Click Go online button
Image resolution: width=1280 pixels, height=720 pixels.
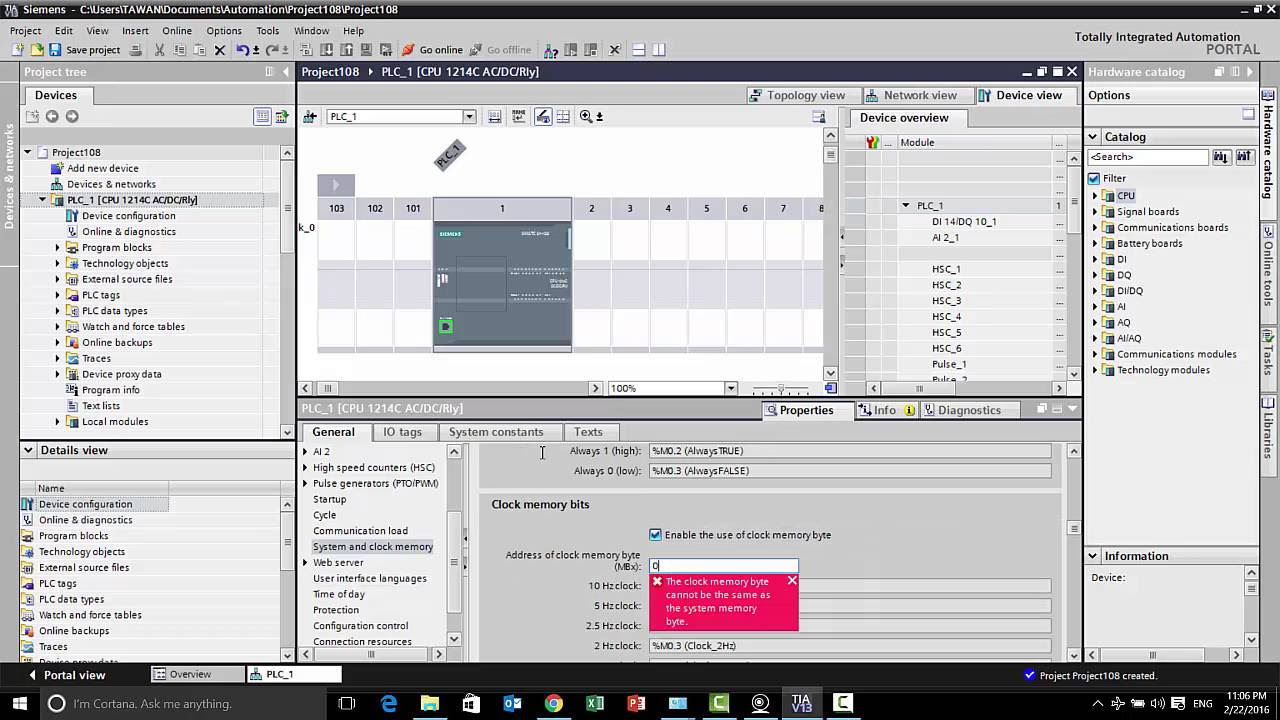point(432,50)
